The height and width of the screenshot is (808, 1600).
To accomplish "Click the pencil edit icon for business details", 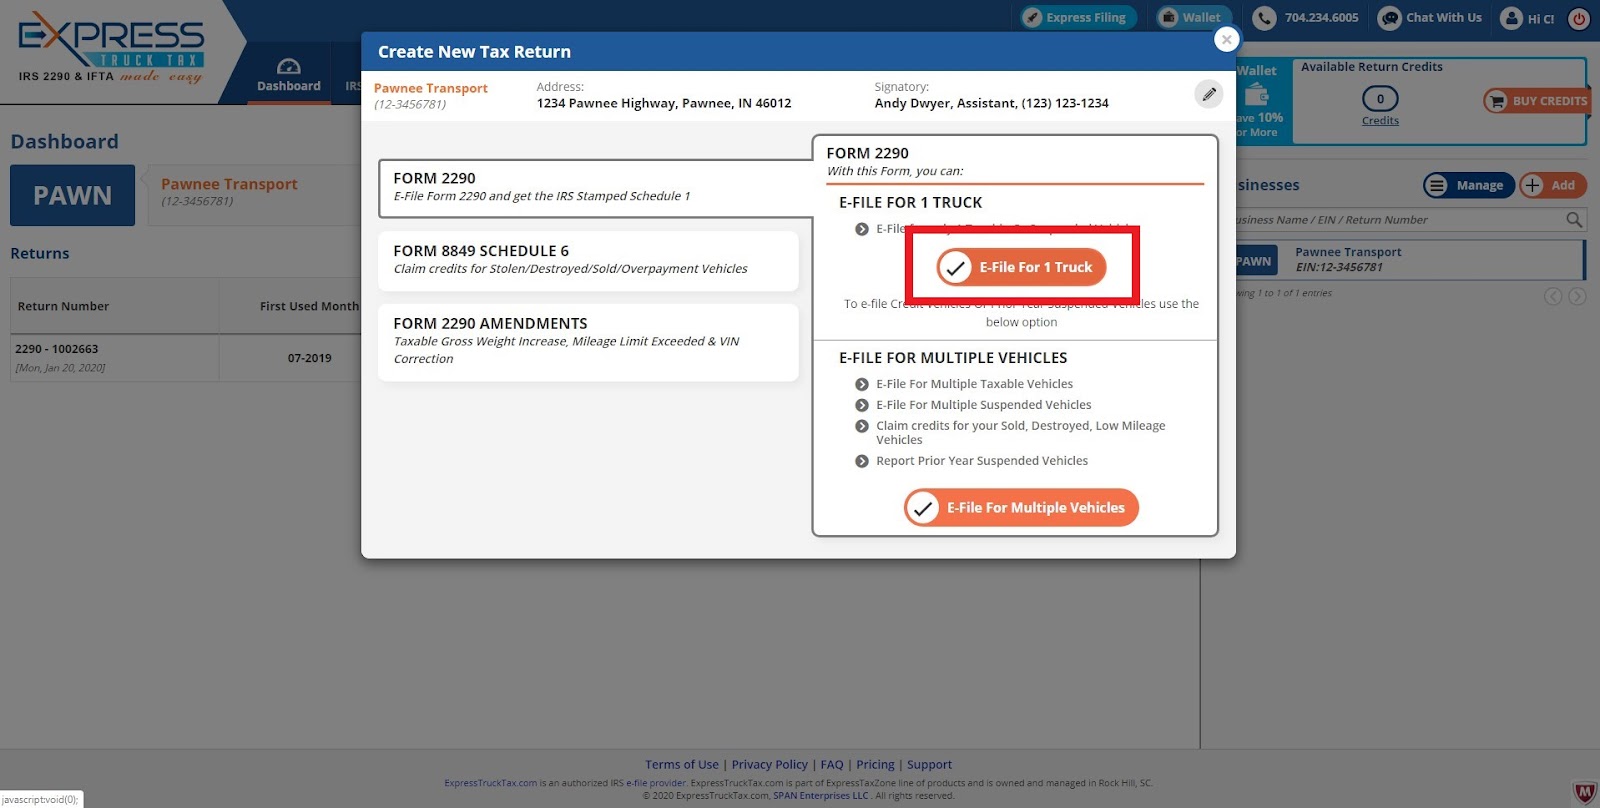I will 1209,94.
